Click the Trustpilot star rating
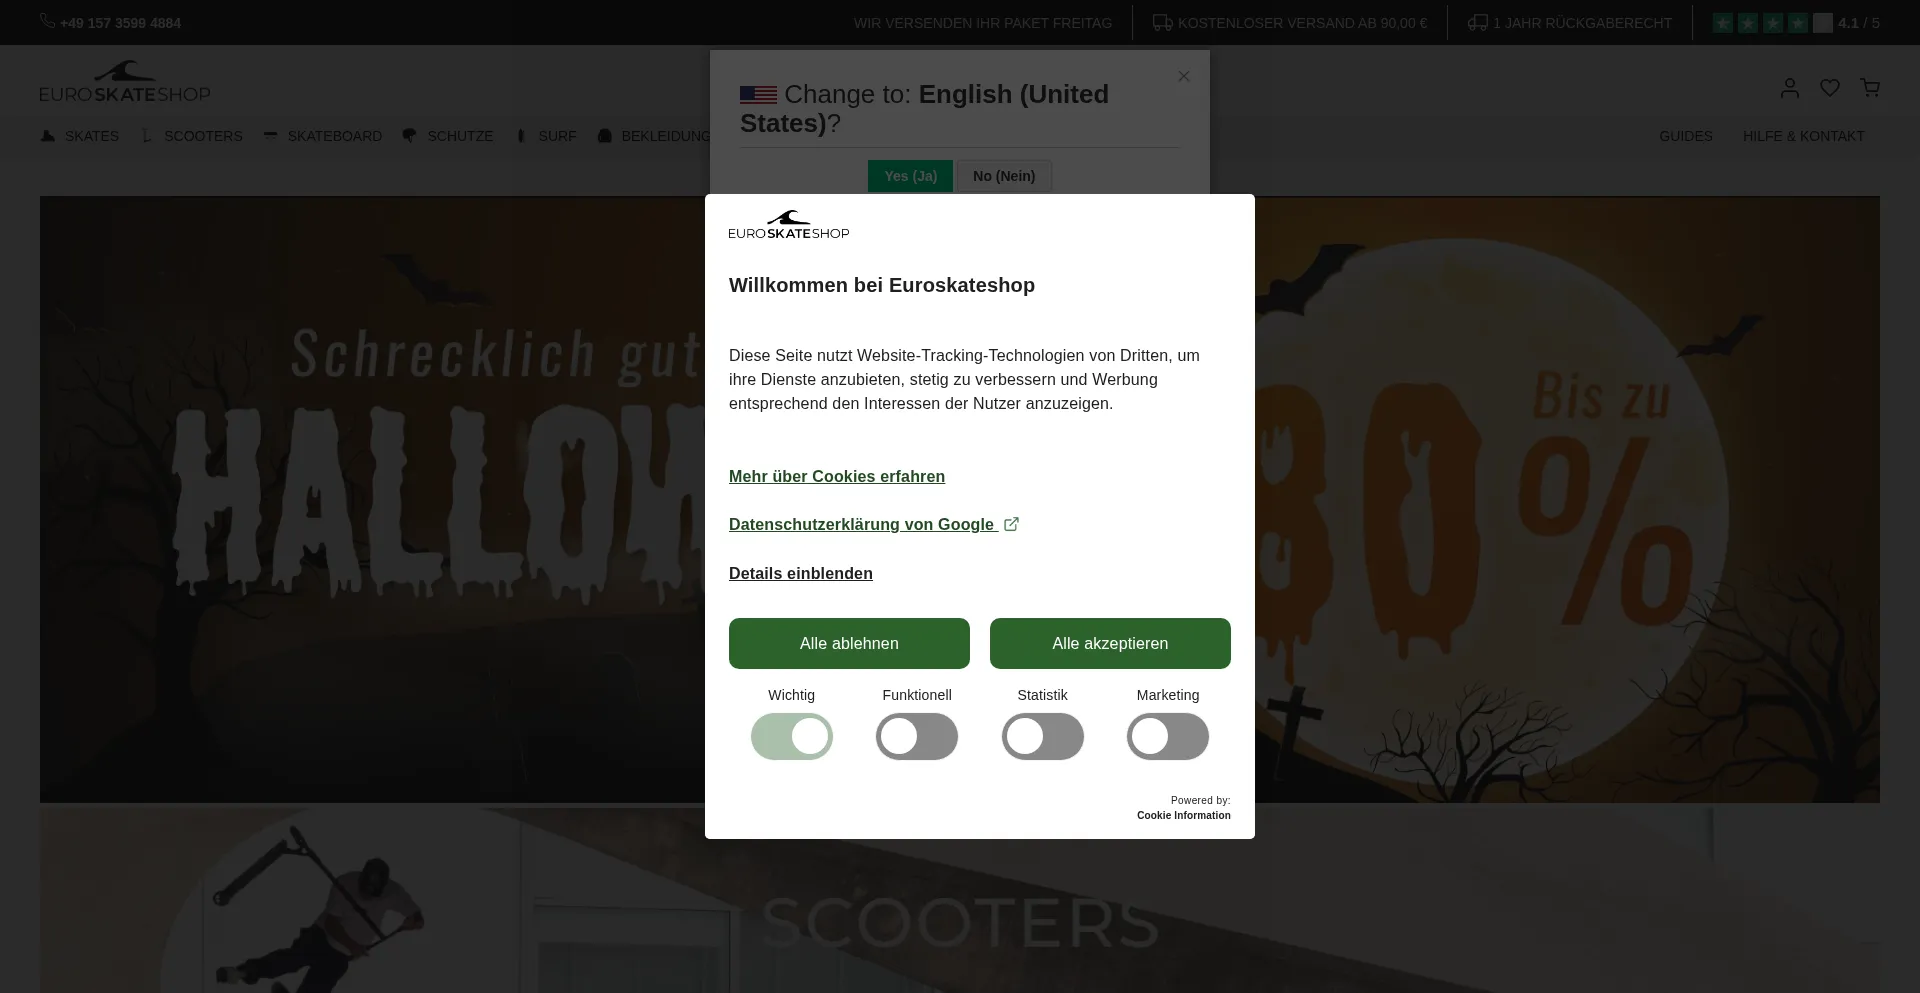The image size is (1920, 993). point(1773,23)
